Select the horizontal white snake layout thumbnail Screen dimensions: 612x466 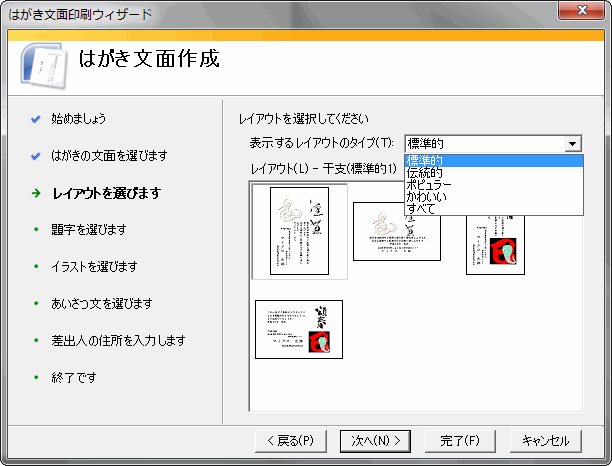(x=397, y=231)
